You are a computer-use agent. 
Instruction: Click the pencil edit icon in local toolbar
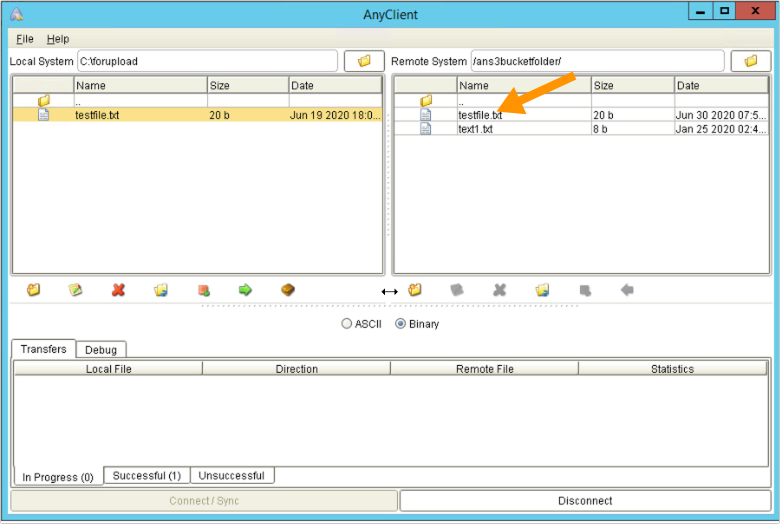[75, 290]
